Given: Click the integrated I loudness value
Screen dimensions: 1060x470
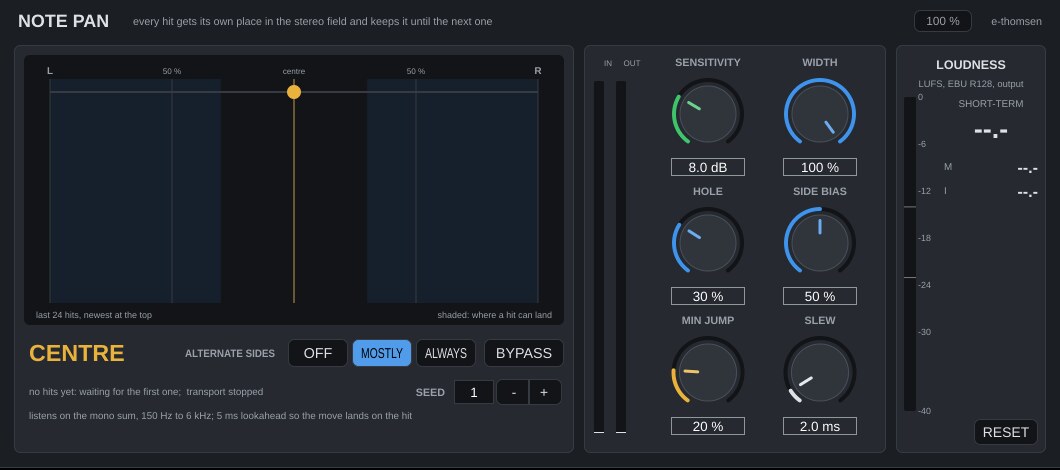Looking at the screenshot, I should pyautogui.click(x=1028, y=193).
